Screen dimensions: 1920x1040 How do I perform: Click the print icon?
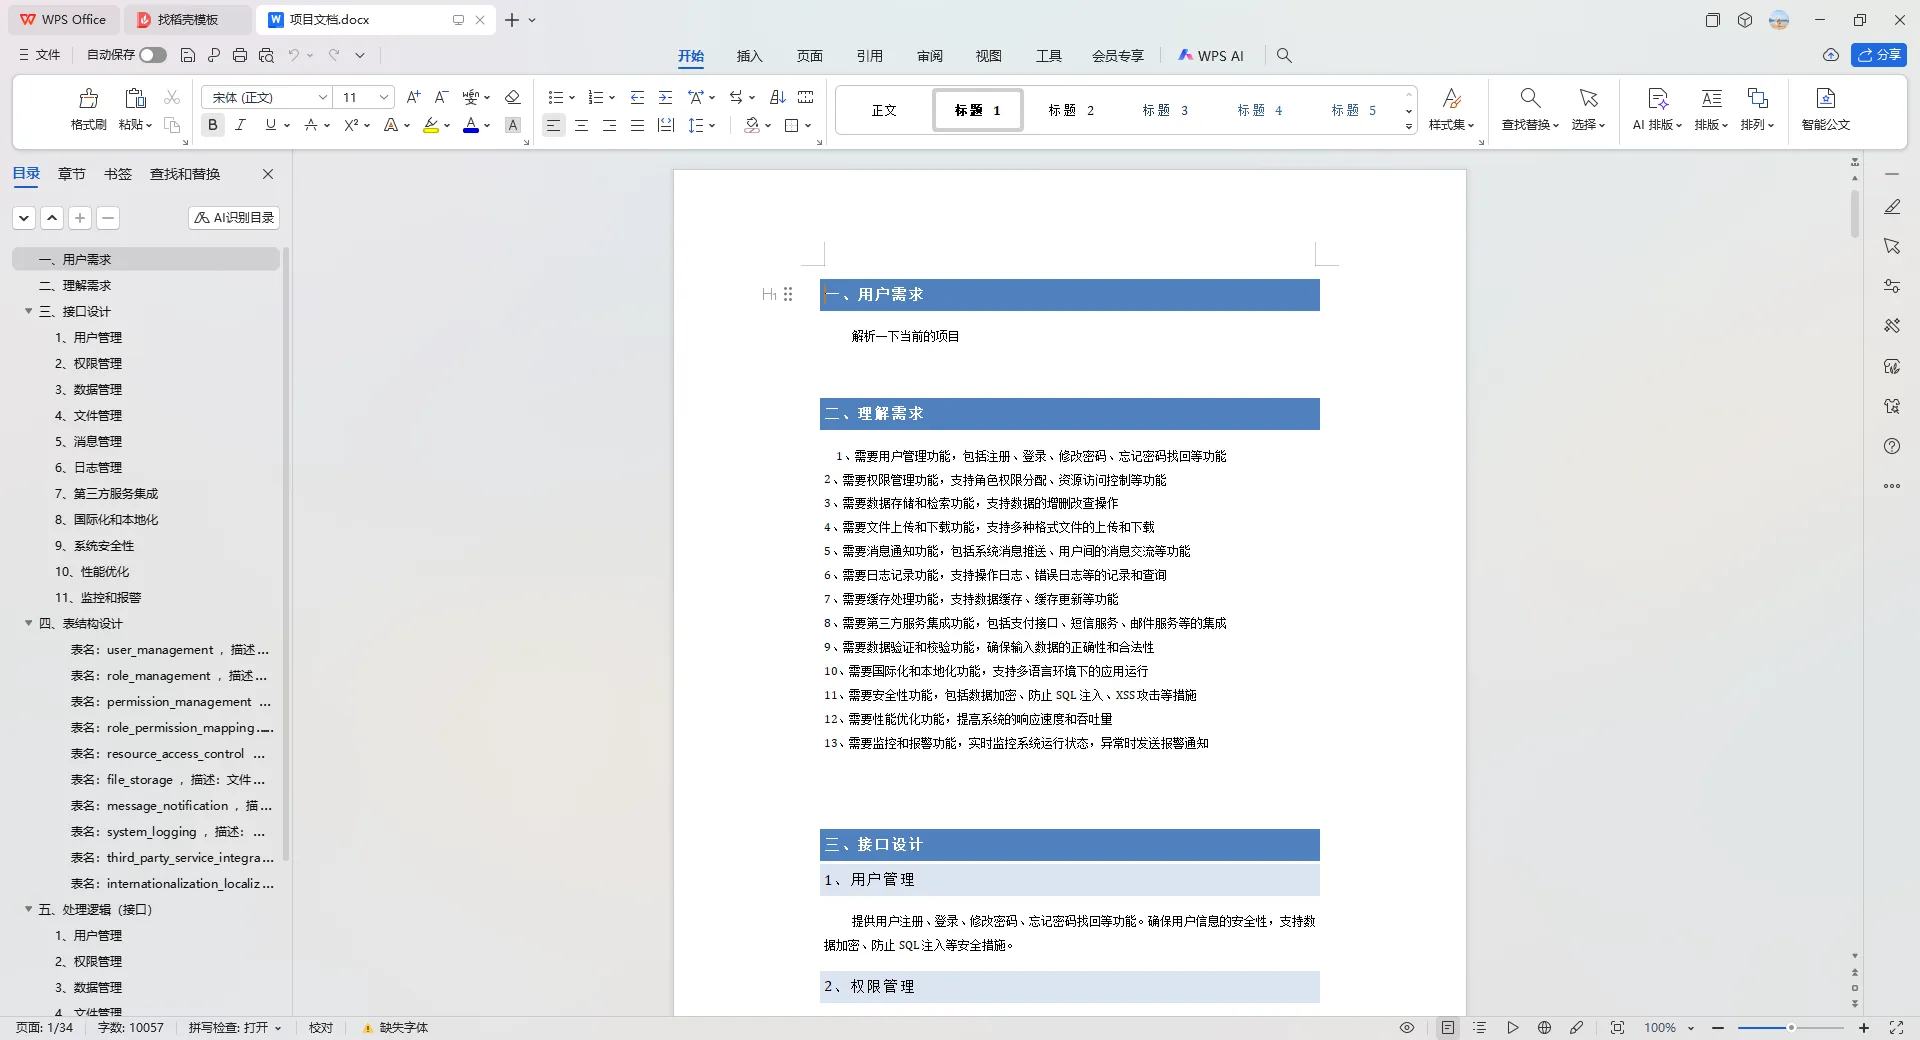pos(240,55)
